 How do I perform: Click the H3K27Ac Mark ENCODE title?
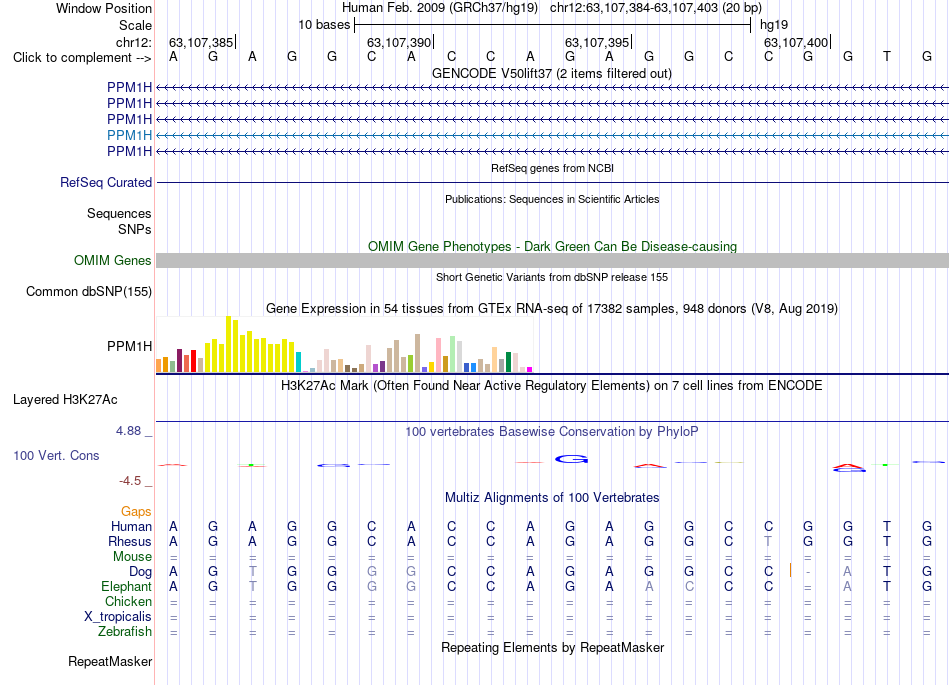tap(551, 386)
